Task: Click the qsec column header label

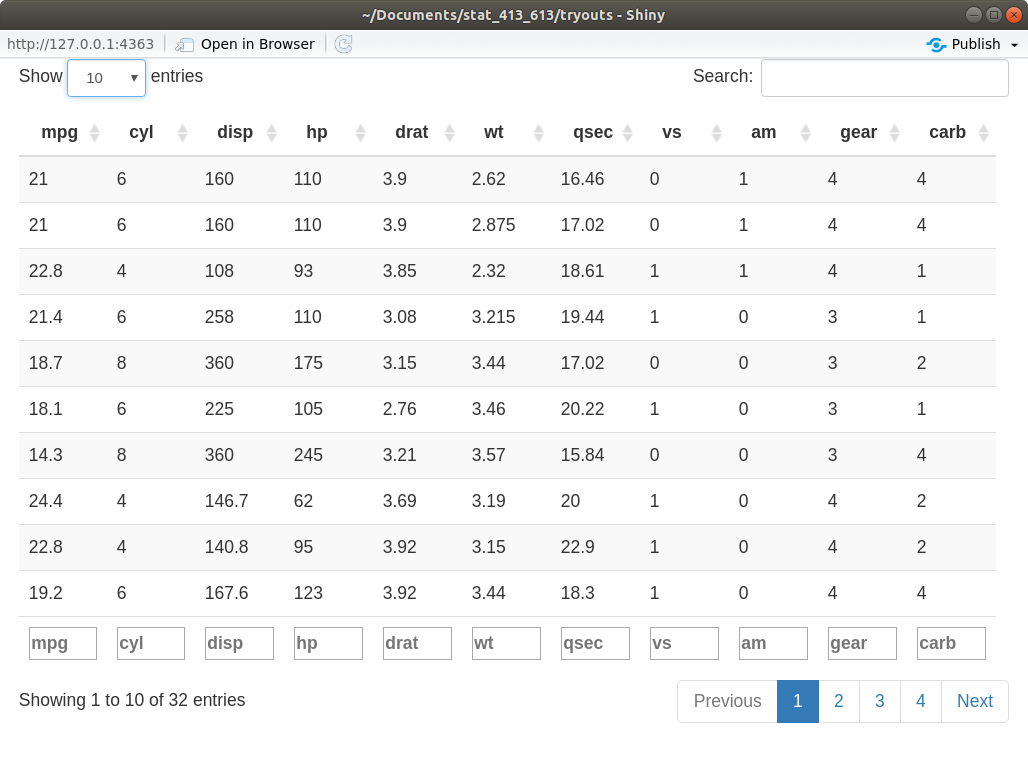Action: tap(593, 132)
